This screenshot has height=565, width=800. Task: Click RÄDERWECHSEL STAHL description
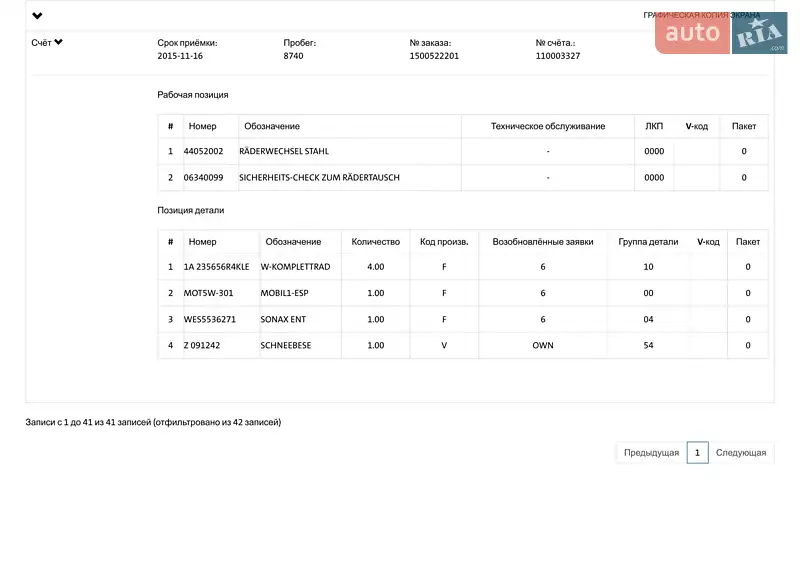[x=284, y=152]
